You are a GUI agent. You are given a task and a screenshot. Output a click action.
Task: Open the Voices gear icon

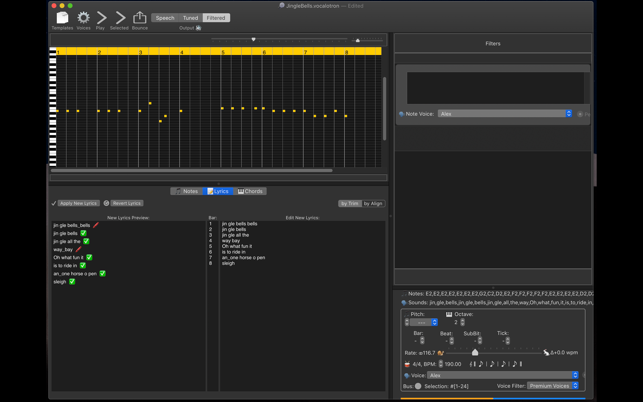coord(83,18)
